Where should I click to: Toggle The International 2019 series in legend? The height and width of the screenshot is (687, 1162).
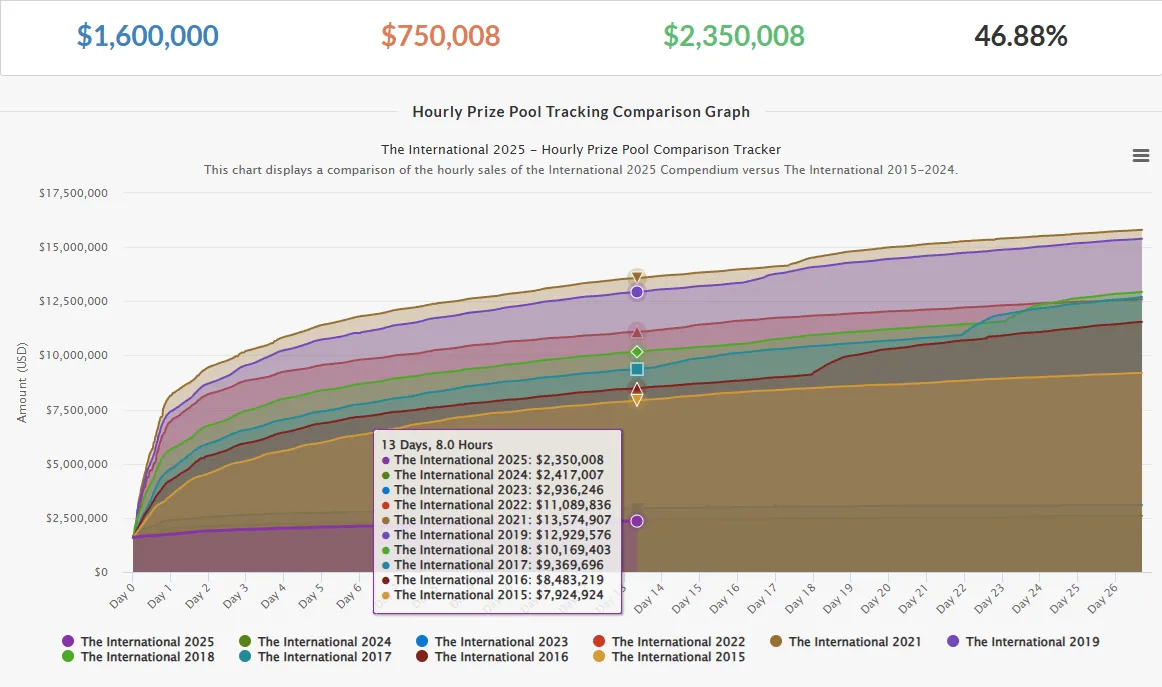pos(1023,642)
